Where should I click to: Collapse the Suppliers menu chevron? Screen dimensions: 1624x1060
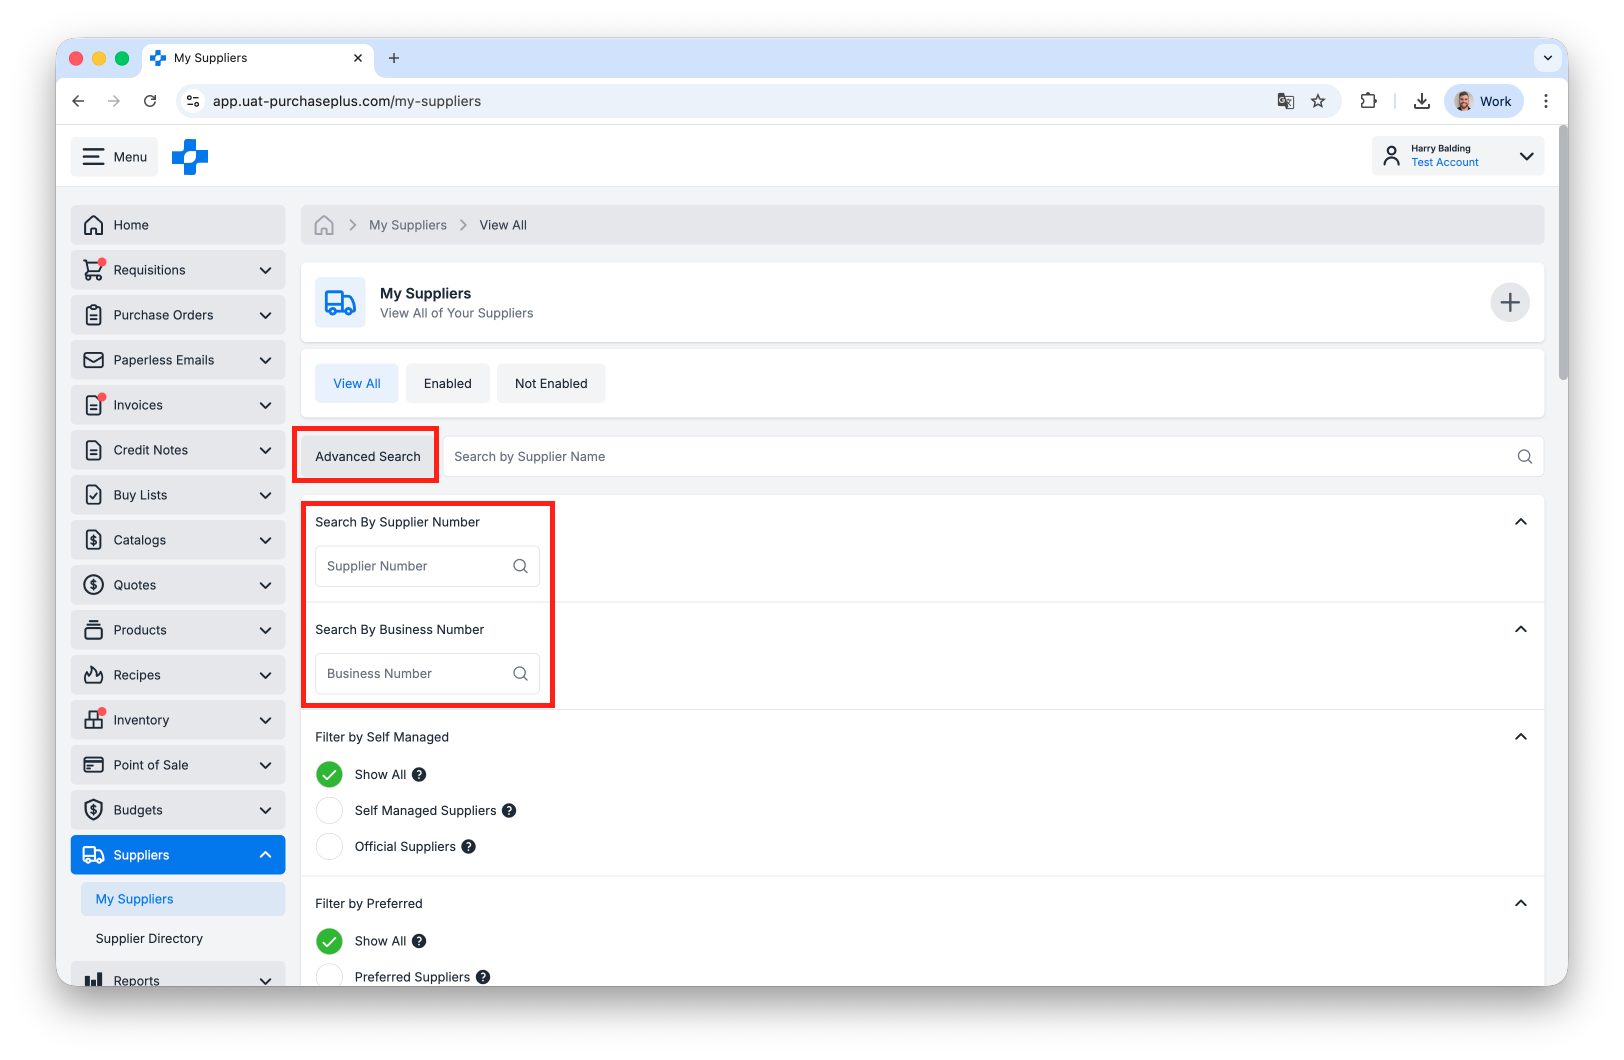click(265, 855)
